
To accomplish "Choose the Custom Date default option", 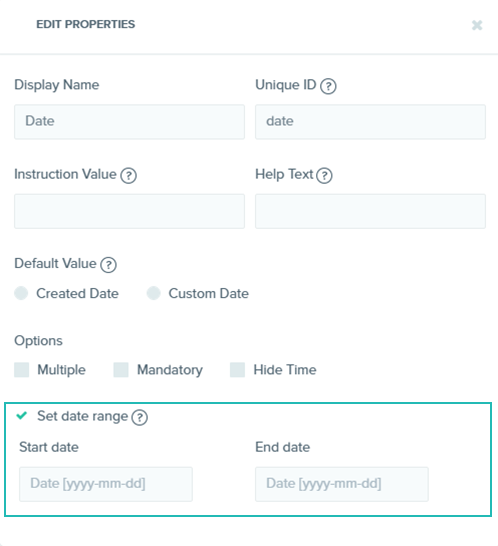I will [x=153, y=293].
